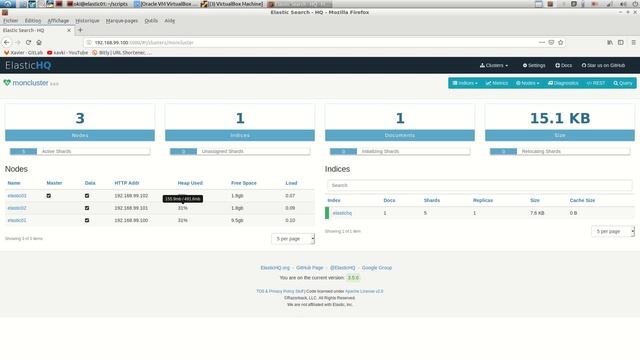Open the Docs link in the navbar
The width and height of the screenshot is (640, 360).
click(564, 65)
